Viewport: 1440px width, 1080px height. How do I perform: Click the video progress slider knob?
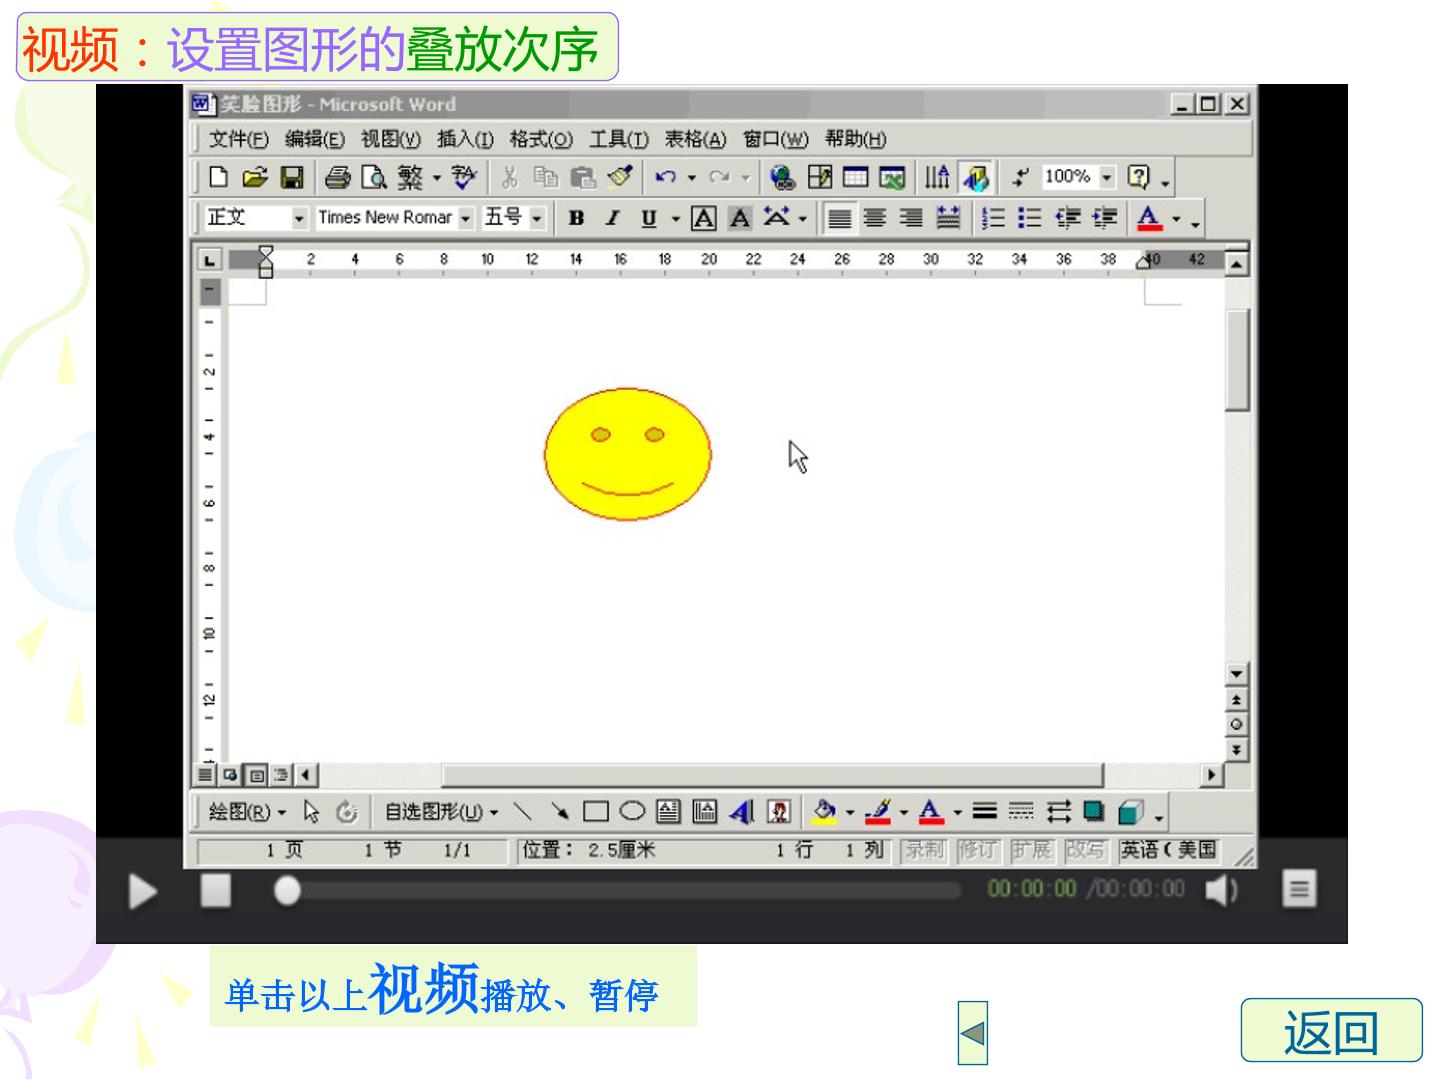pos(287,890)
